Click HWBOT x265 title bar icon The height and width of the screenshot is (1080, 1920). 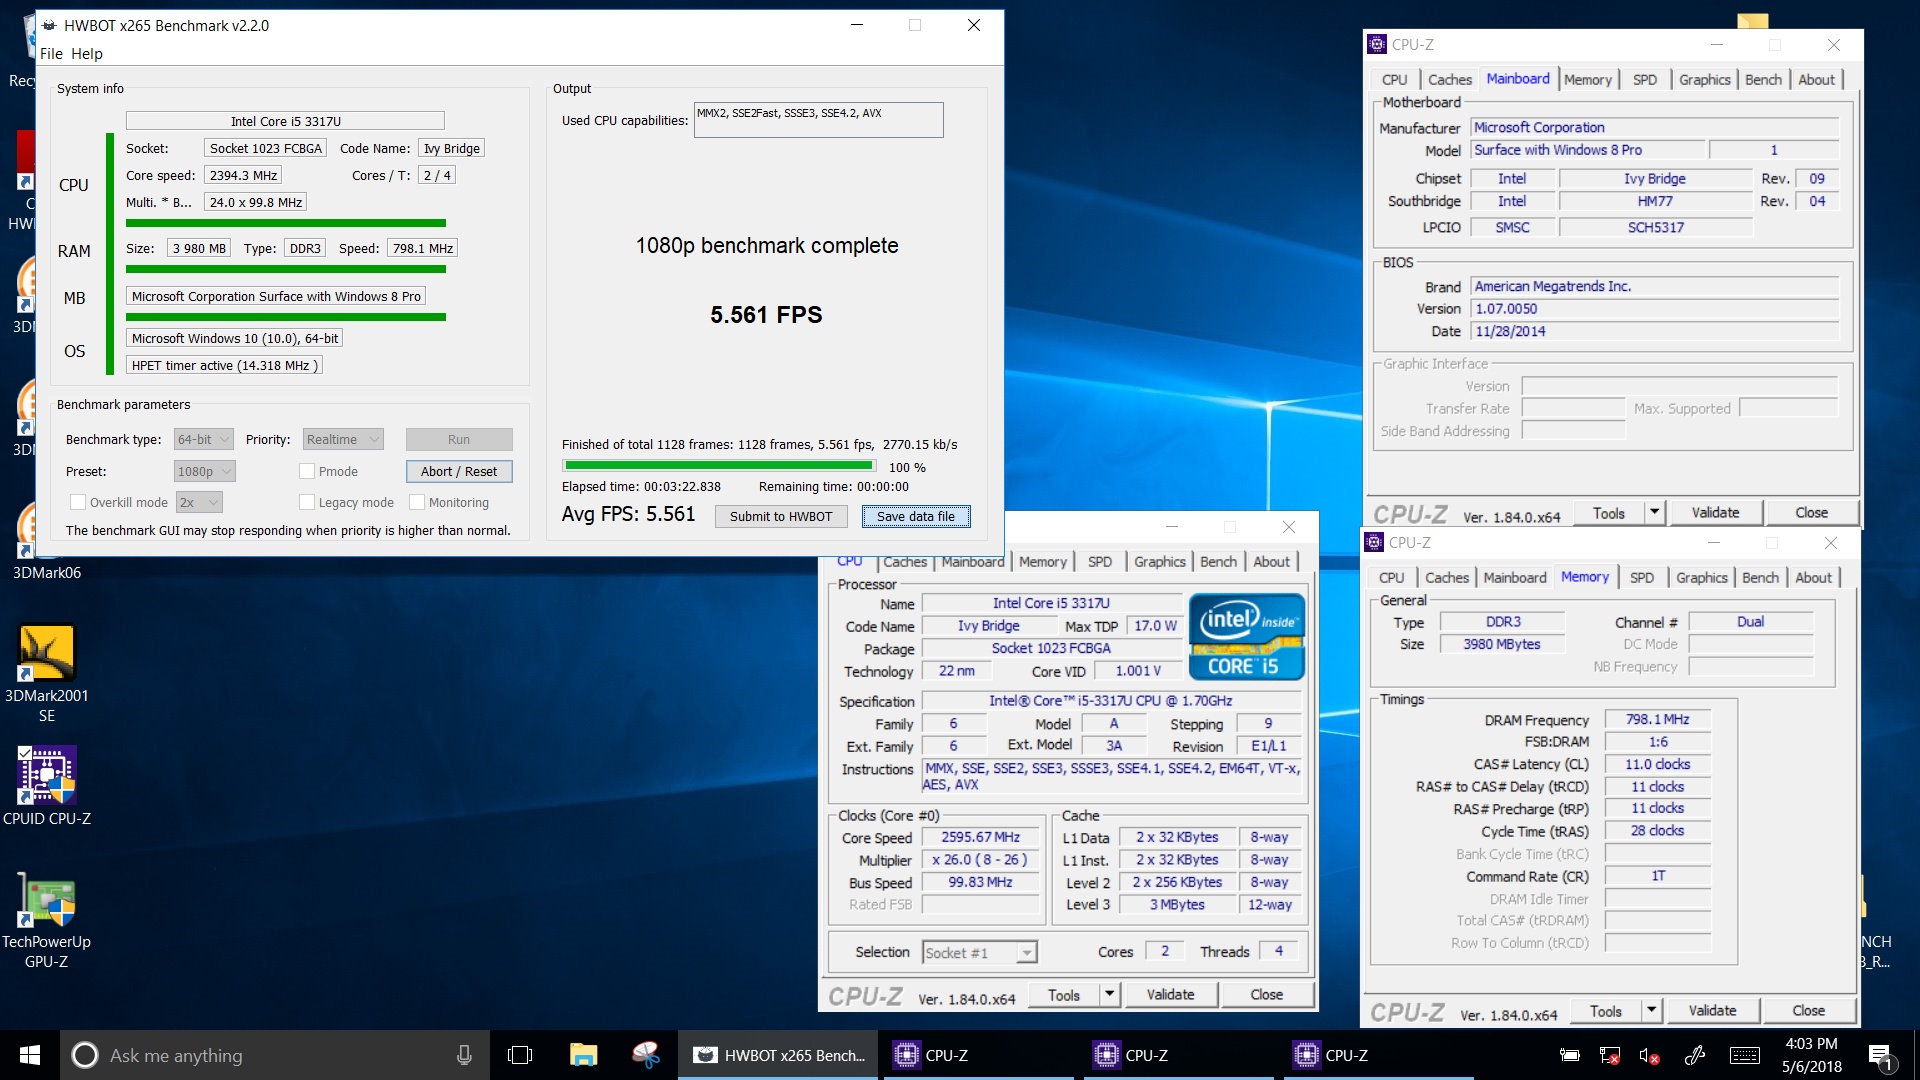[x=49, y=25]
